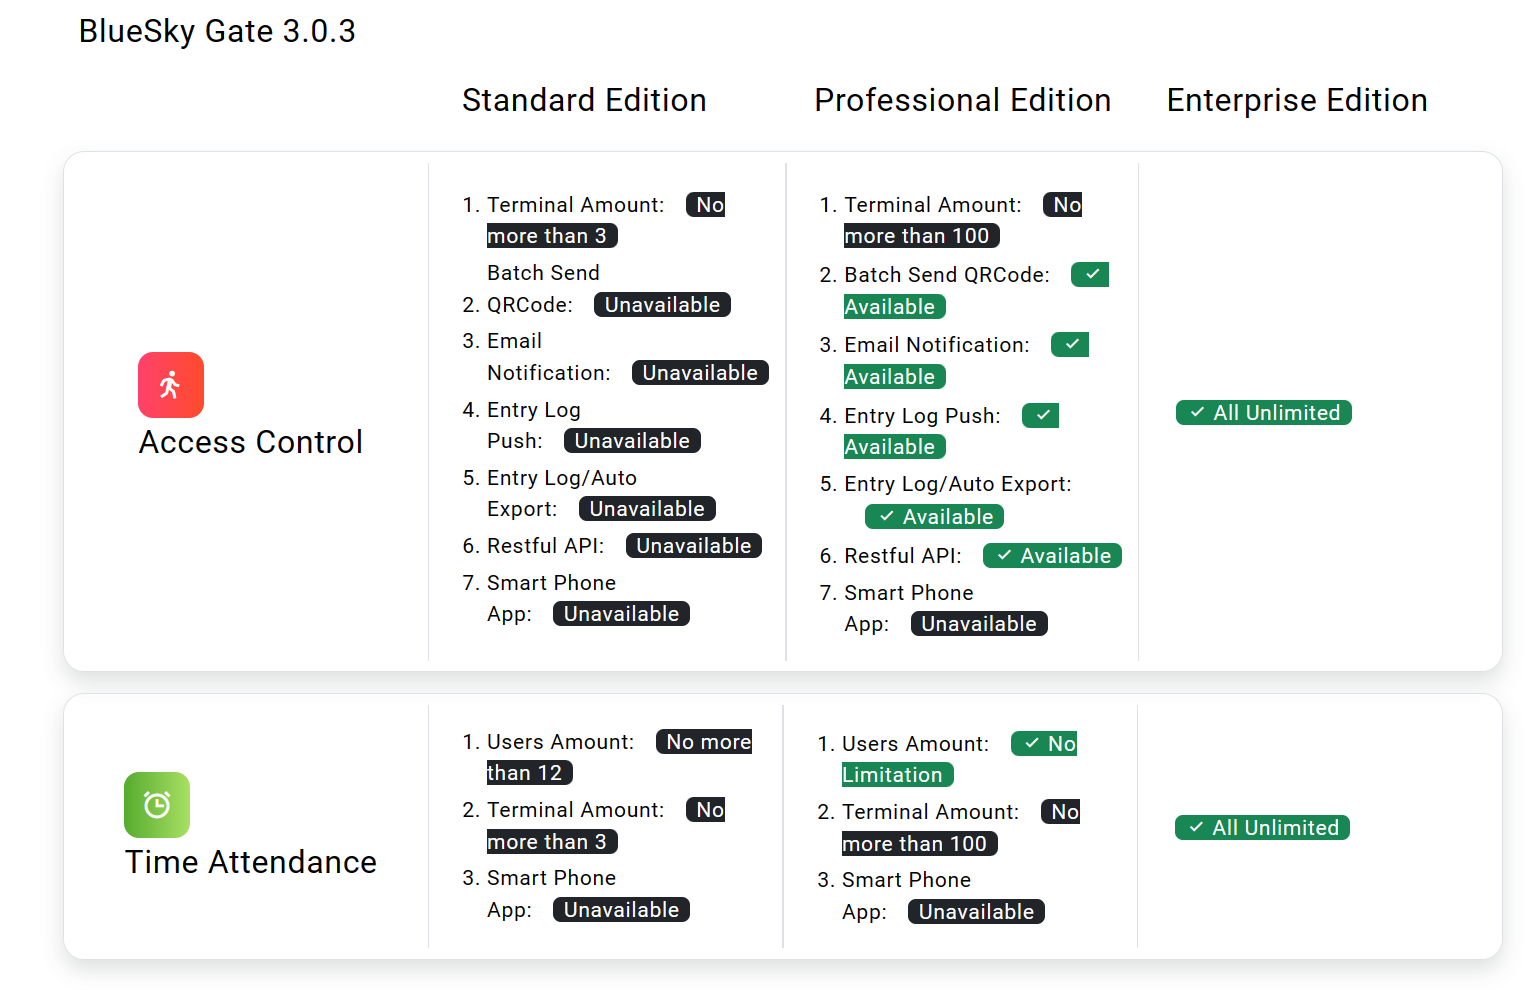Click the green Time Attendance clock icon
Image resolution: width=1540 pixels, height=990 pixels.
(157, 805)
